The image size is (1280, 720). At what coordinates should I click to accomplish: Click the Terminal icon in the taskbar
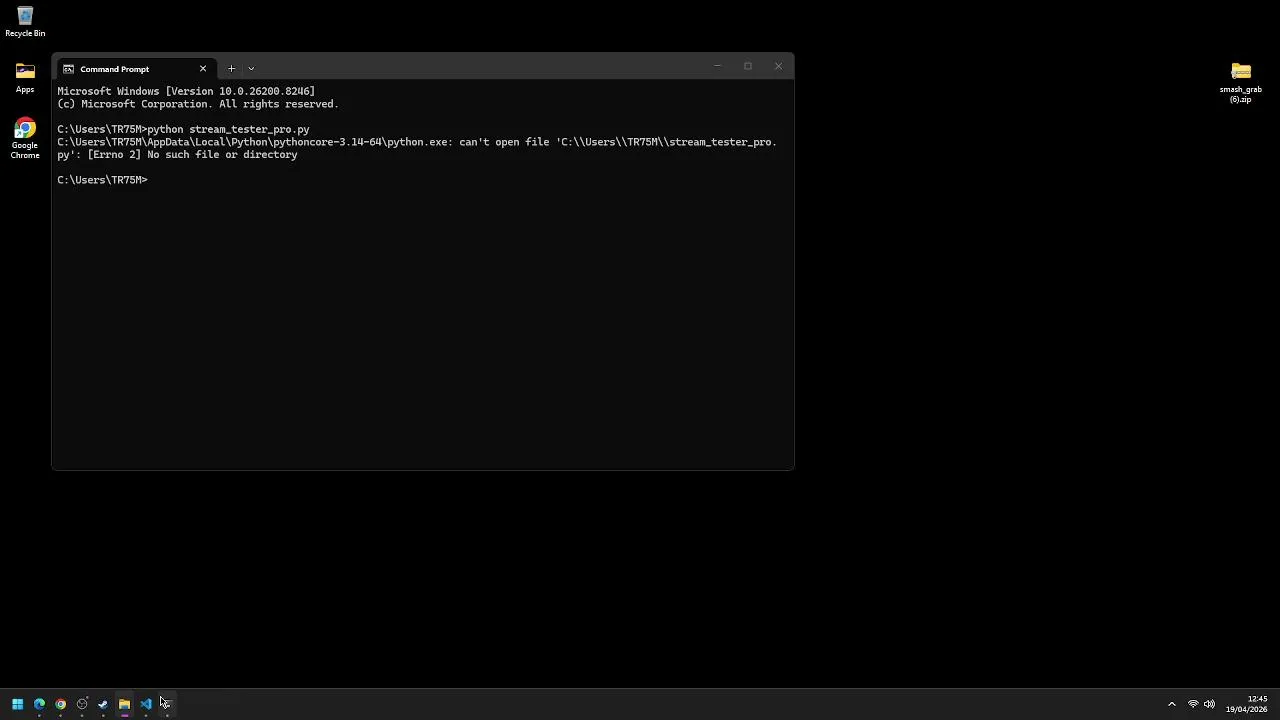(167, 704)
